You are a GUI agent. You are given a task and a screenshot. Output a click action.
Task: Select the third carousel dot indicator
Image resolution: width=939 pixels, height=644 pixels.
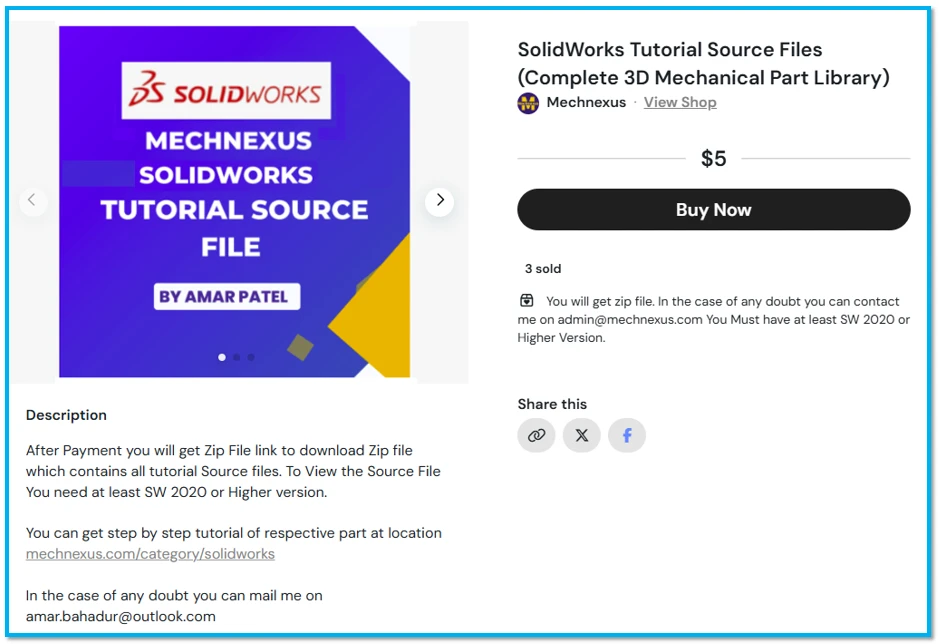point(250,357)
